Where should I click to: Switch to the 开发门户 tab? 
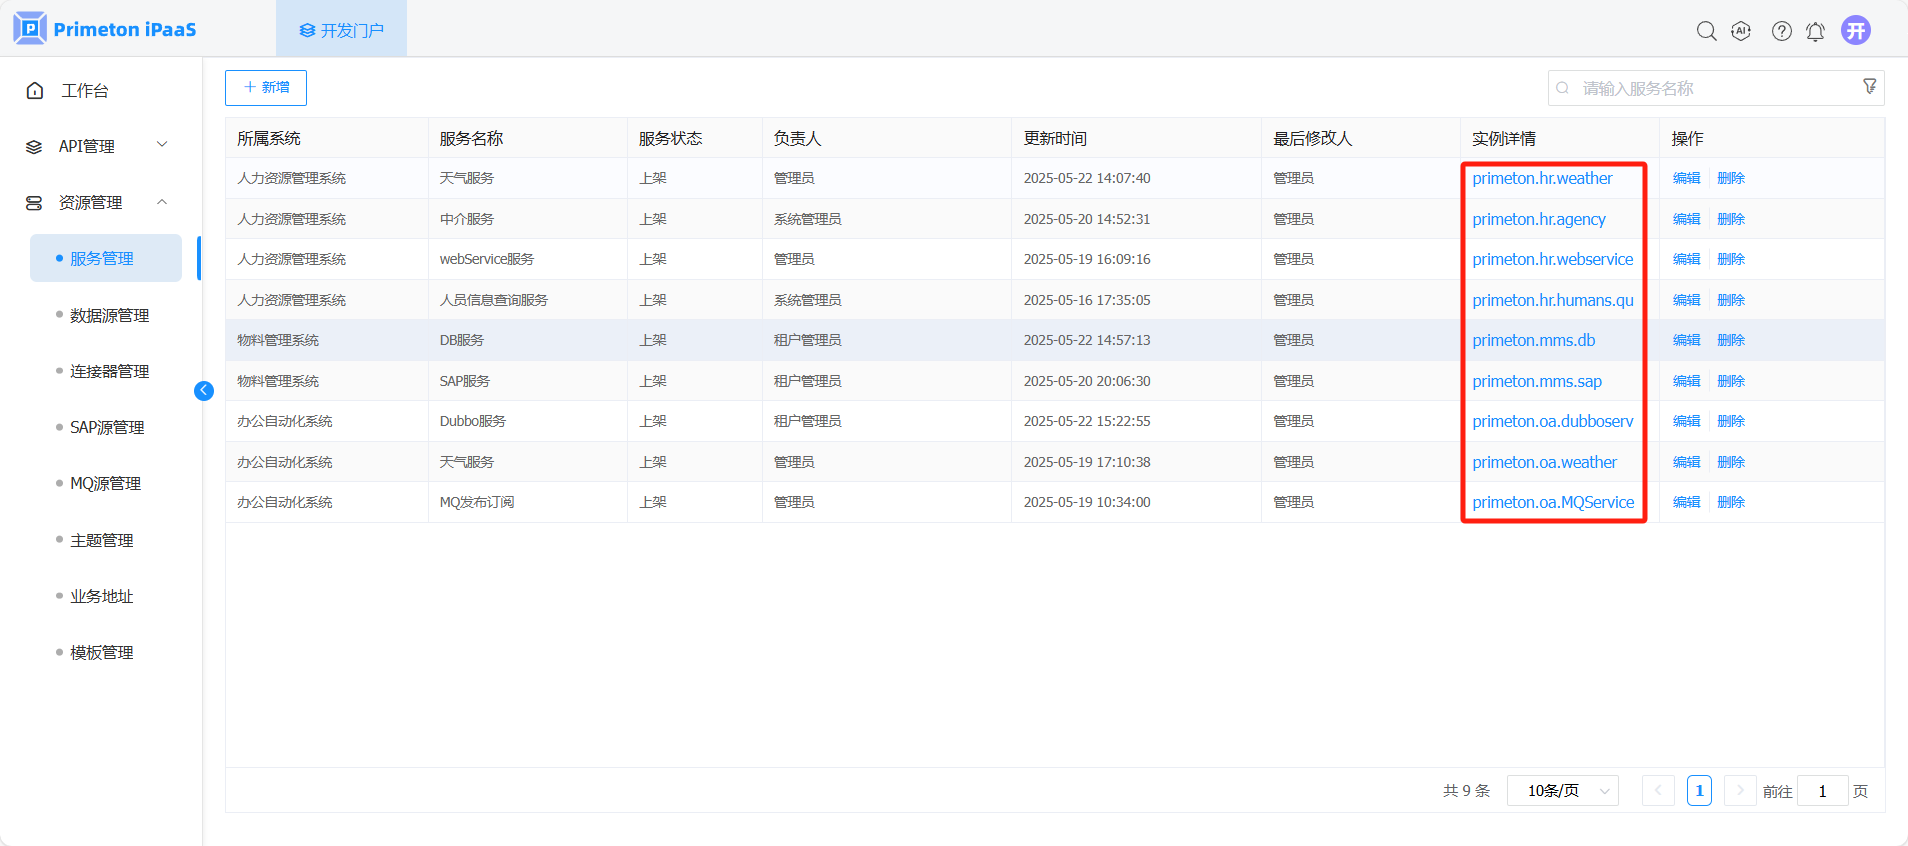(342, 30)
